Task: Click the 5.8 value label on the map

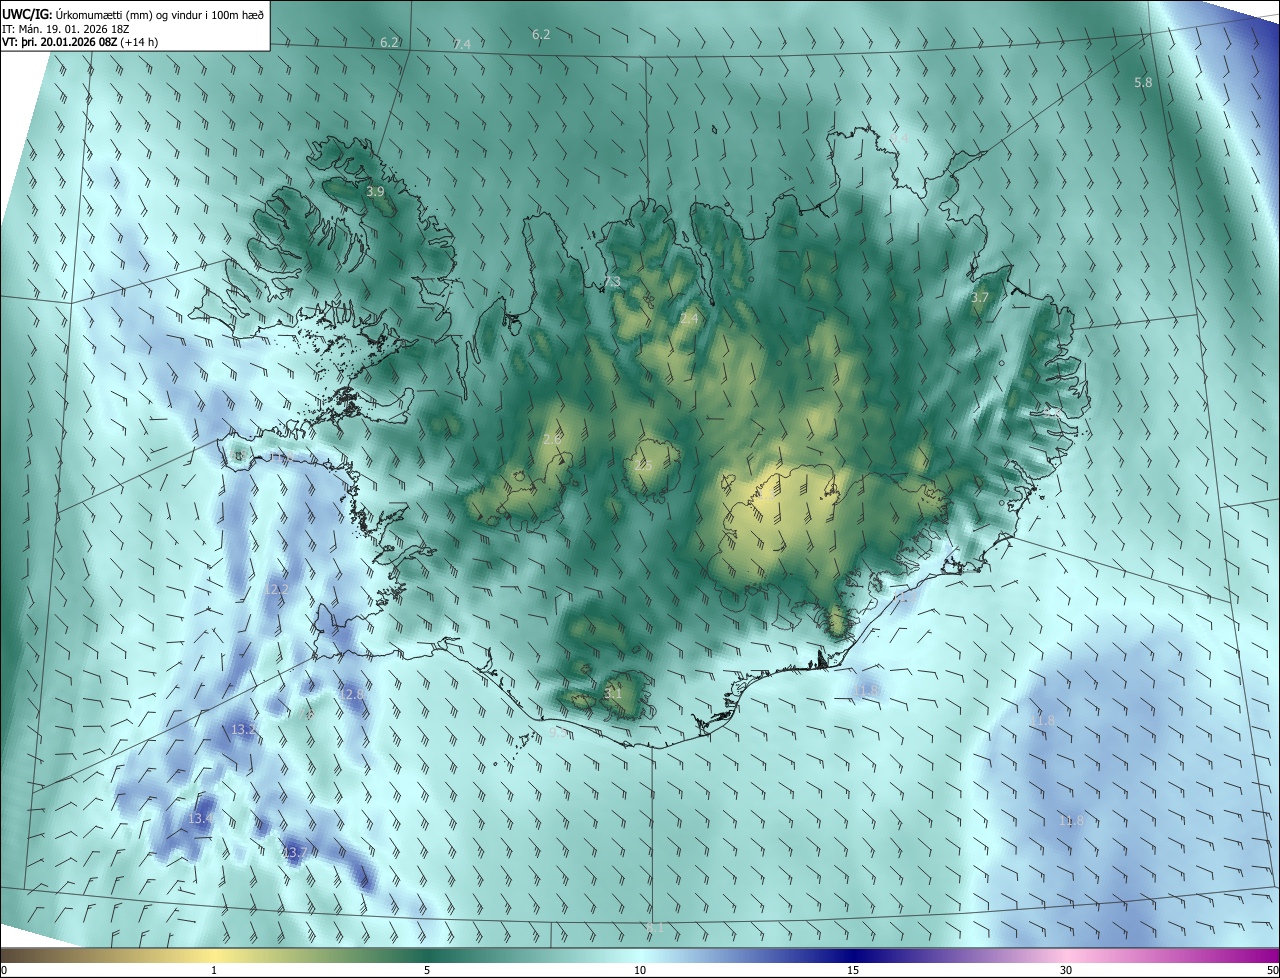Action: click(x=1143, y=82)
